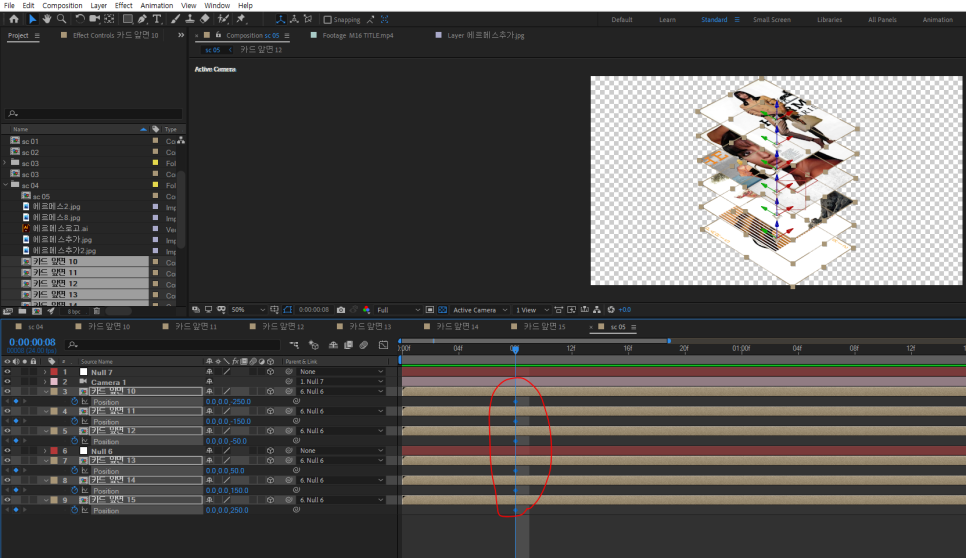Viewport: 966px width, 558px height.
Task: Open the Composition menu
Action: (x=62, y=5)
